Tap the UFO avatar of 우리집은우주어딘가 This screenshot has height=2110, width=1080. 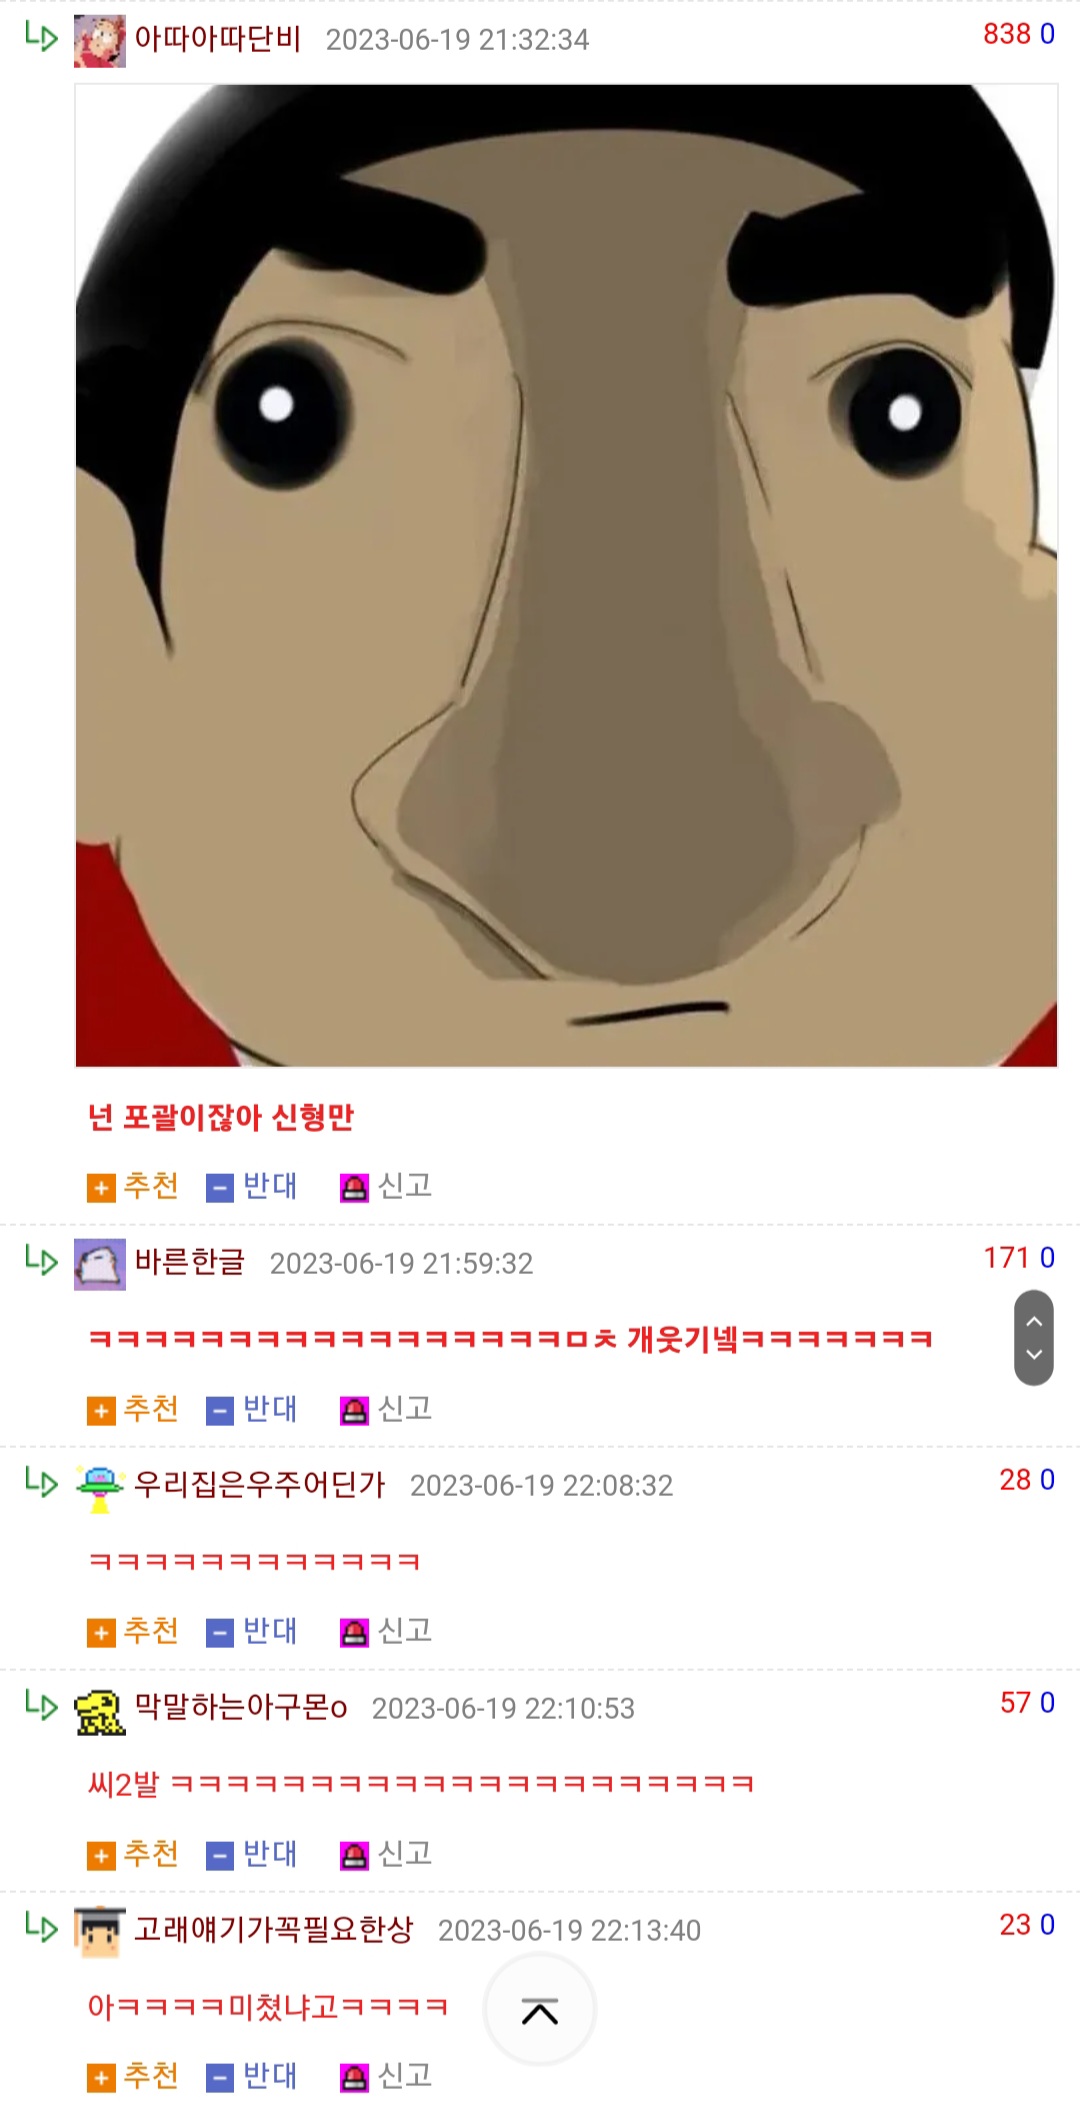tap(100, 1487)
